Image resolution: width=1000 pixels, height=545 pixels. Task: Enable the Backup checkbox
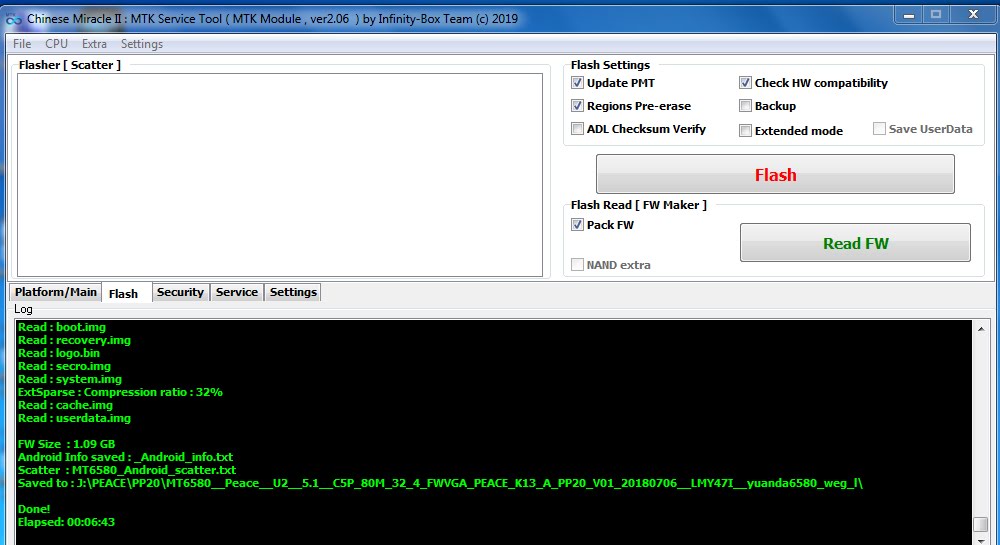click(x=746, y=106)
